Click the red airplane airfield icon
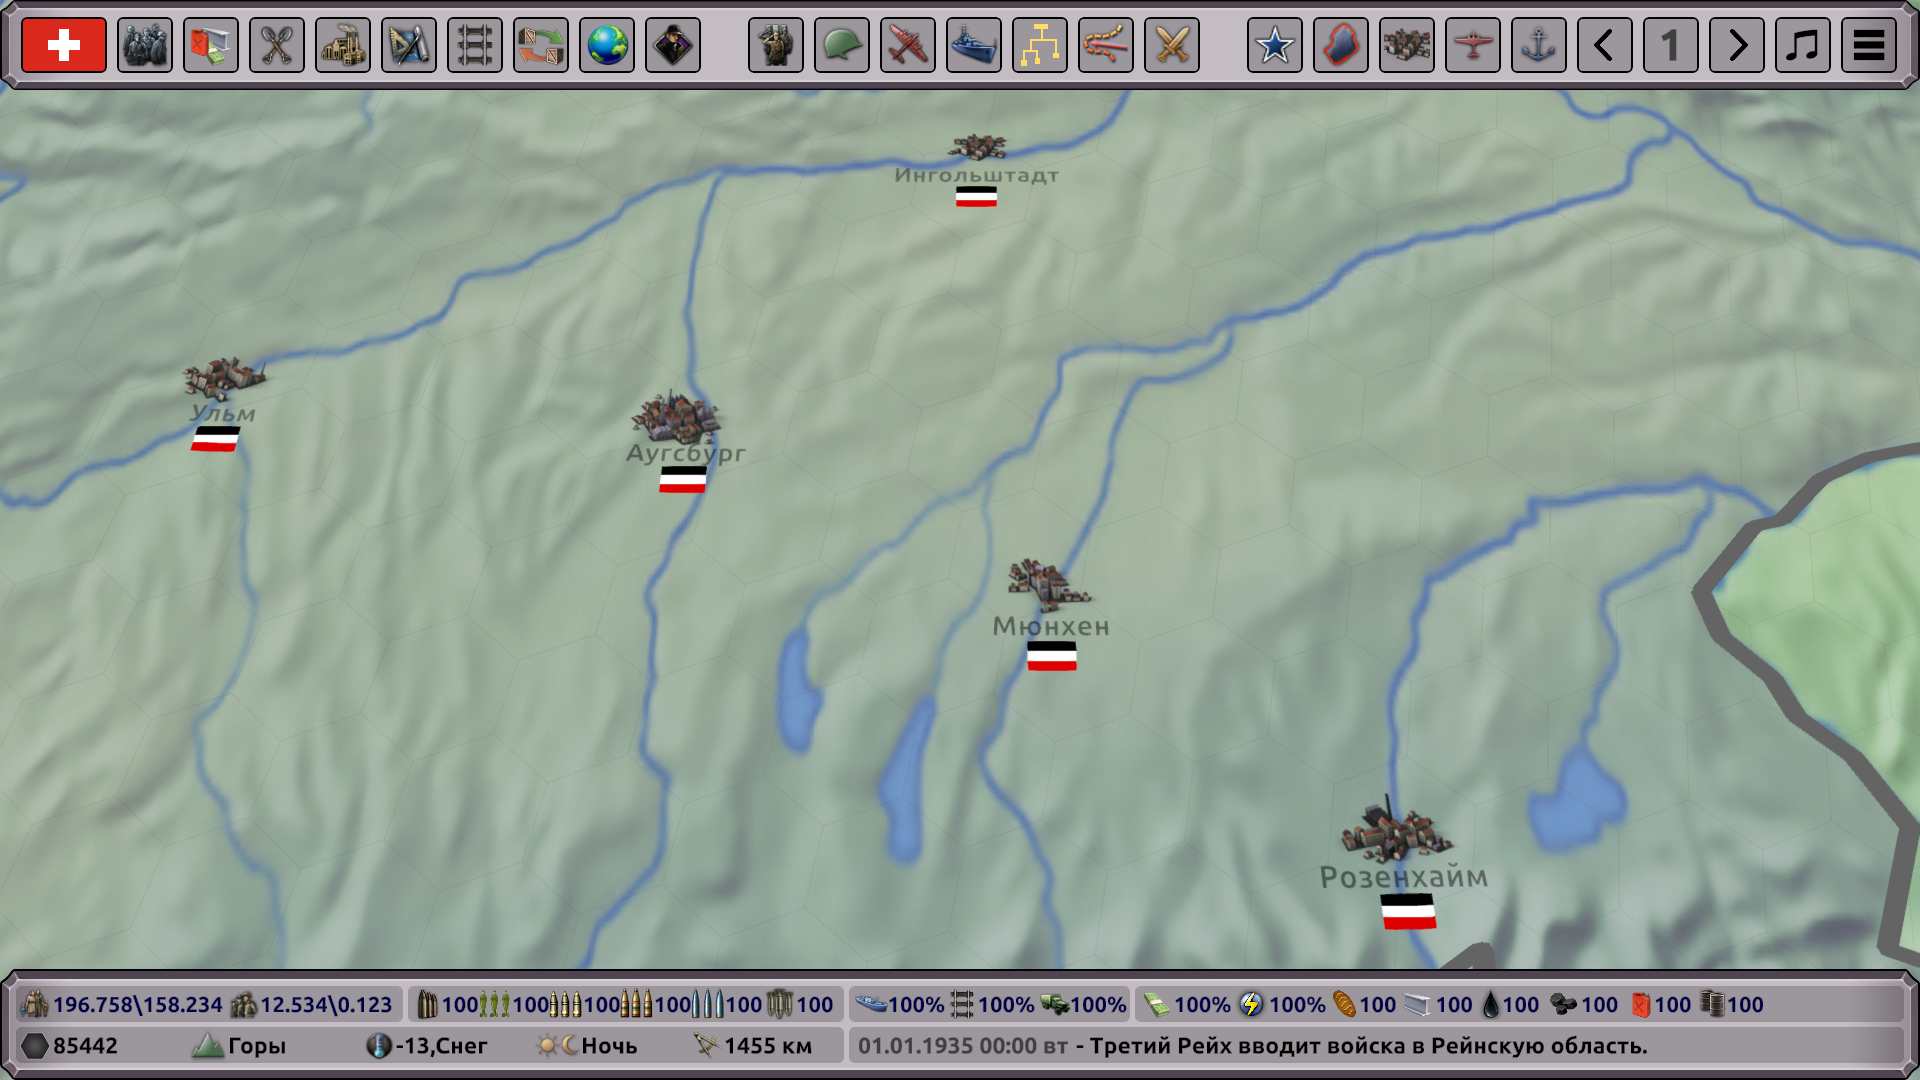 (x=1473, y=45)
